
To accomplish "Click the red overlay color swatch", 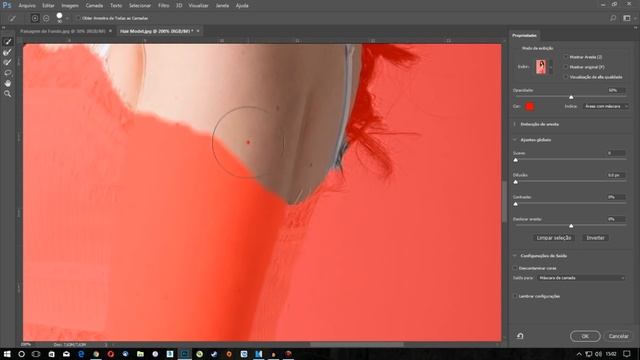I will click(529, 107).
